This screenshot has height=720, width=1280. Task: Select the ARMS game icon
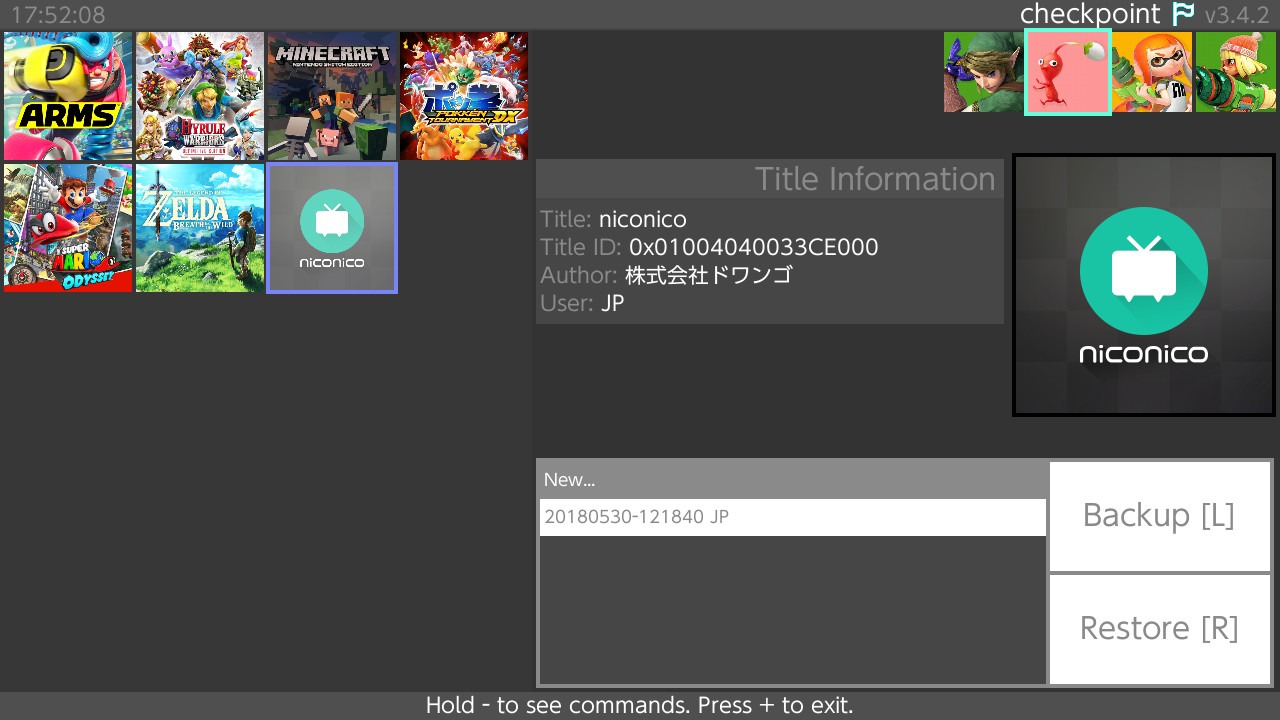point(68,96)
